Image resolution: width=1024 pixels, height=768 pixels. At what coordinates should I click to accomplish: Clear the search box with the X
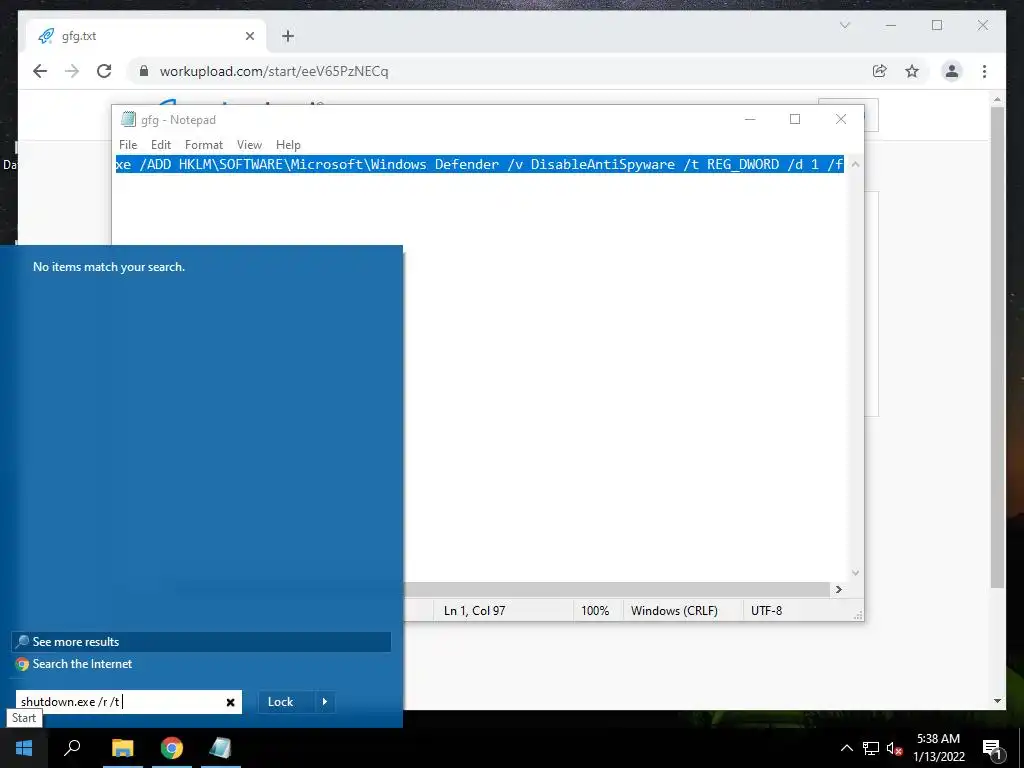tap(230, 702)
